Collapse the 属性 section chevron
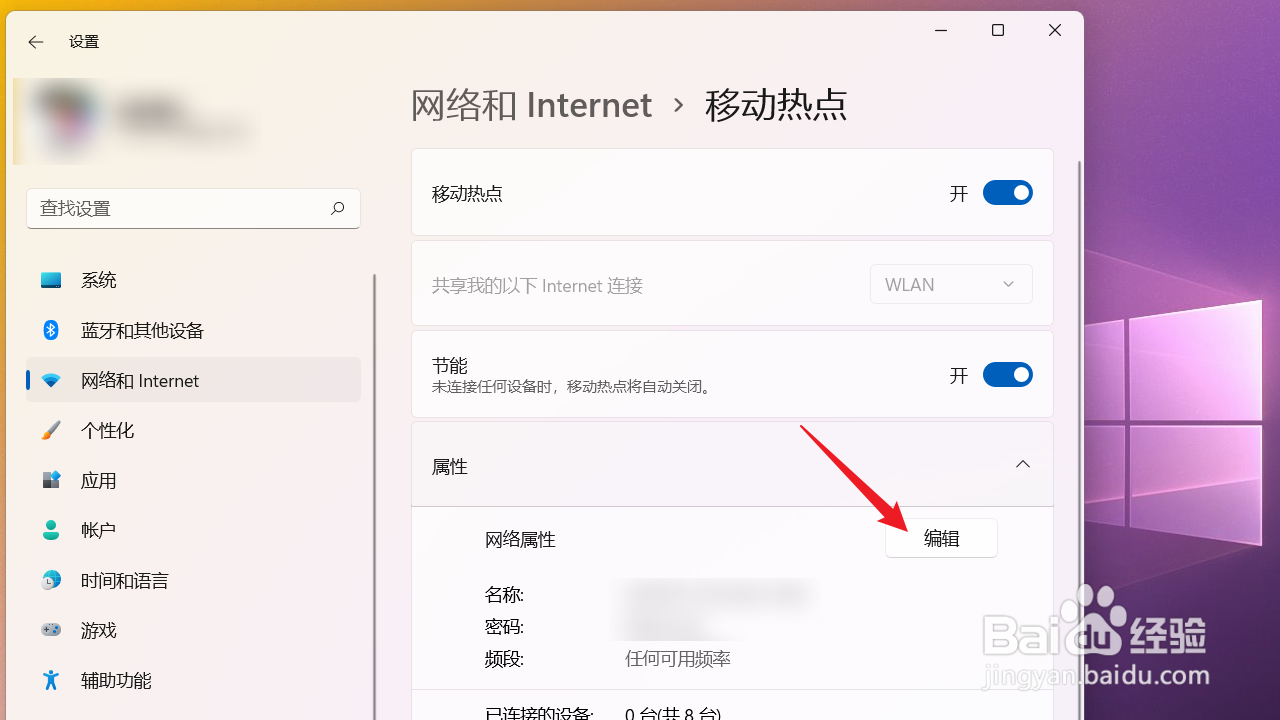1280x720 pixels. click(x=1022, y=464)
